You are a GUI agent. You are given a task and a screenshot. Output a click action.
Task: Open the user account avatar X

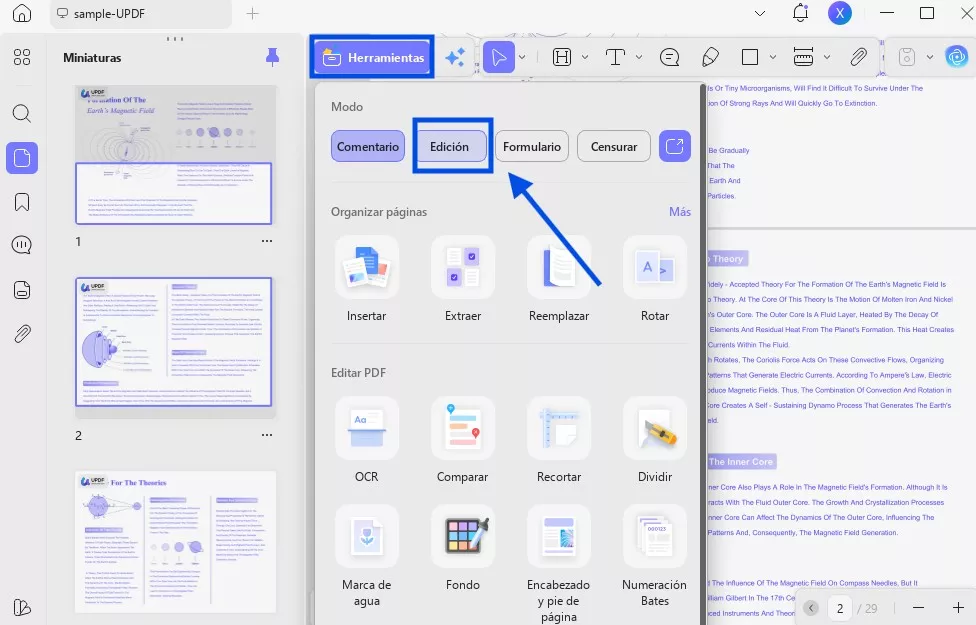840,13
